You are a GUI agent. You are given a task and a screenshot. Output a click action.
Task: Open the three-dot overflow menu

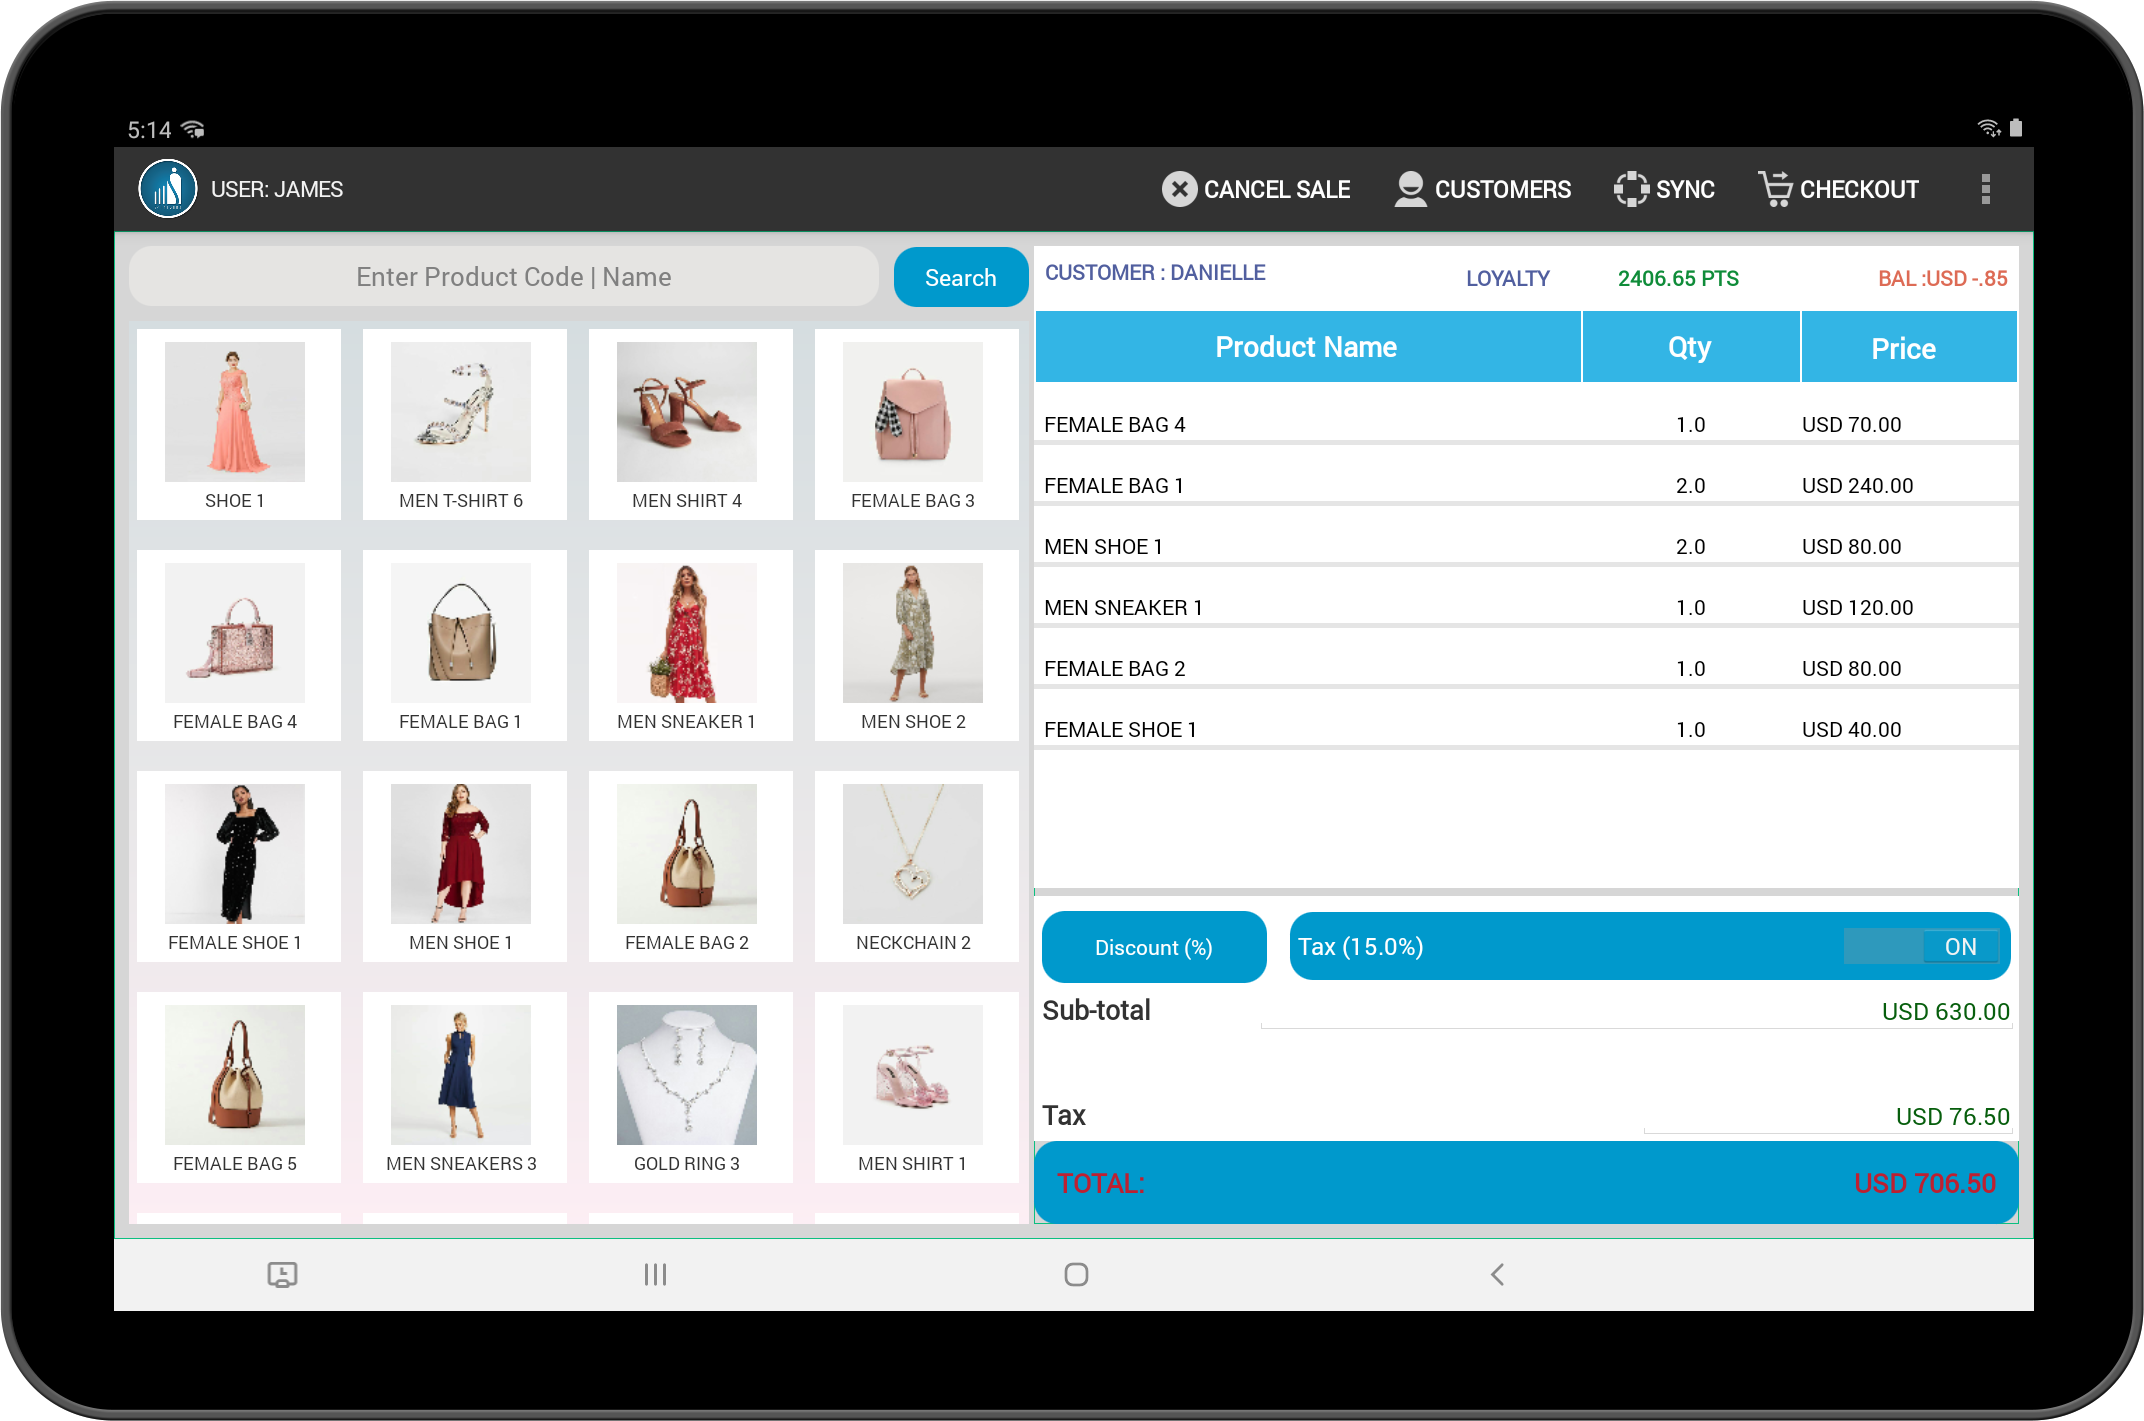click(1986, 189)
